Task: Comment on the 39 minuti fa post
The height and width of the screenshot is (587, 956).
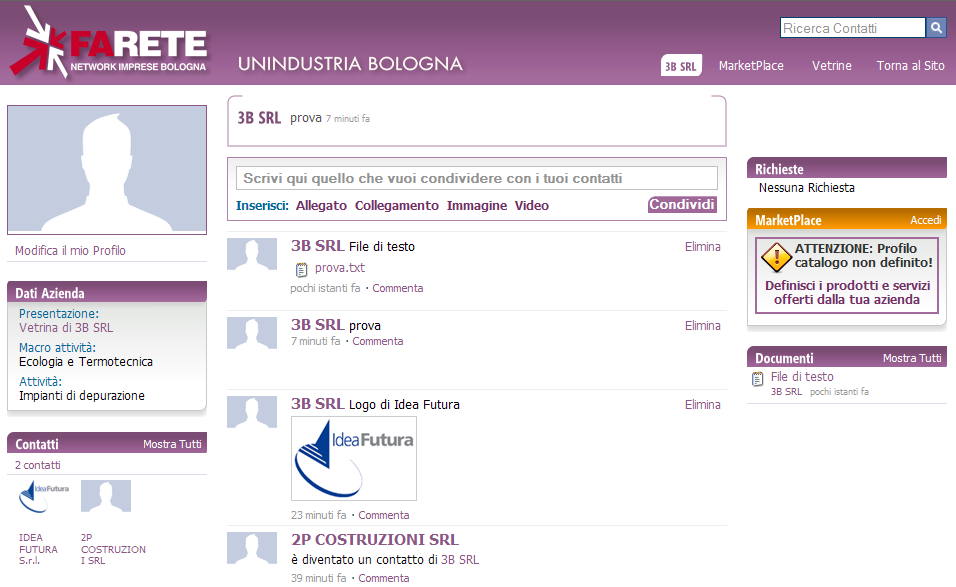Action: 383,578
